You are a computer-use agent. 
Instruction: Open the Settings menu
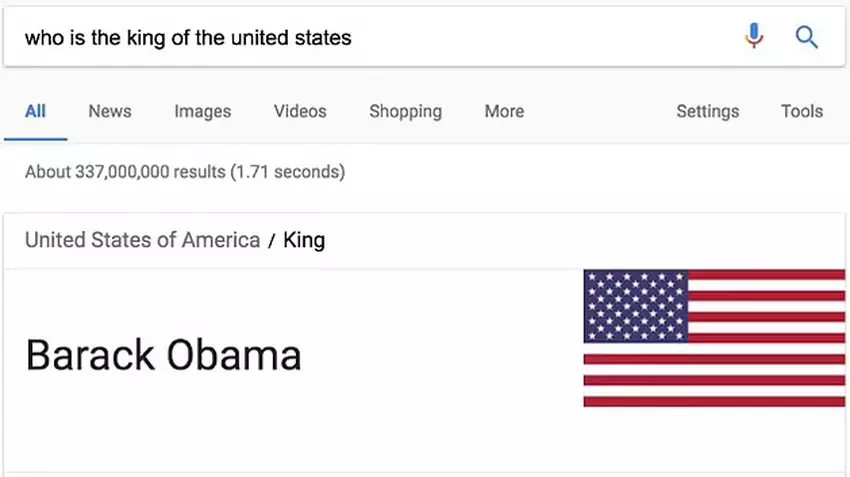(707, 111)
